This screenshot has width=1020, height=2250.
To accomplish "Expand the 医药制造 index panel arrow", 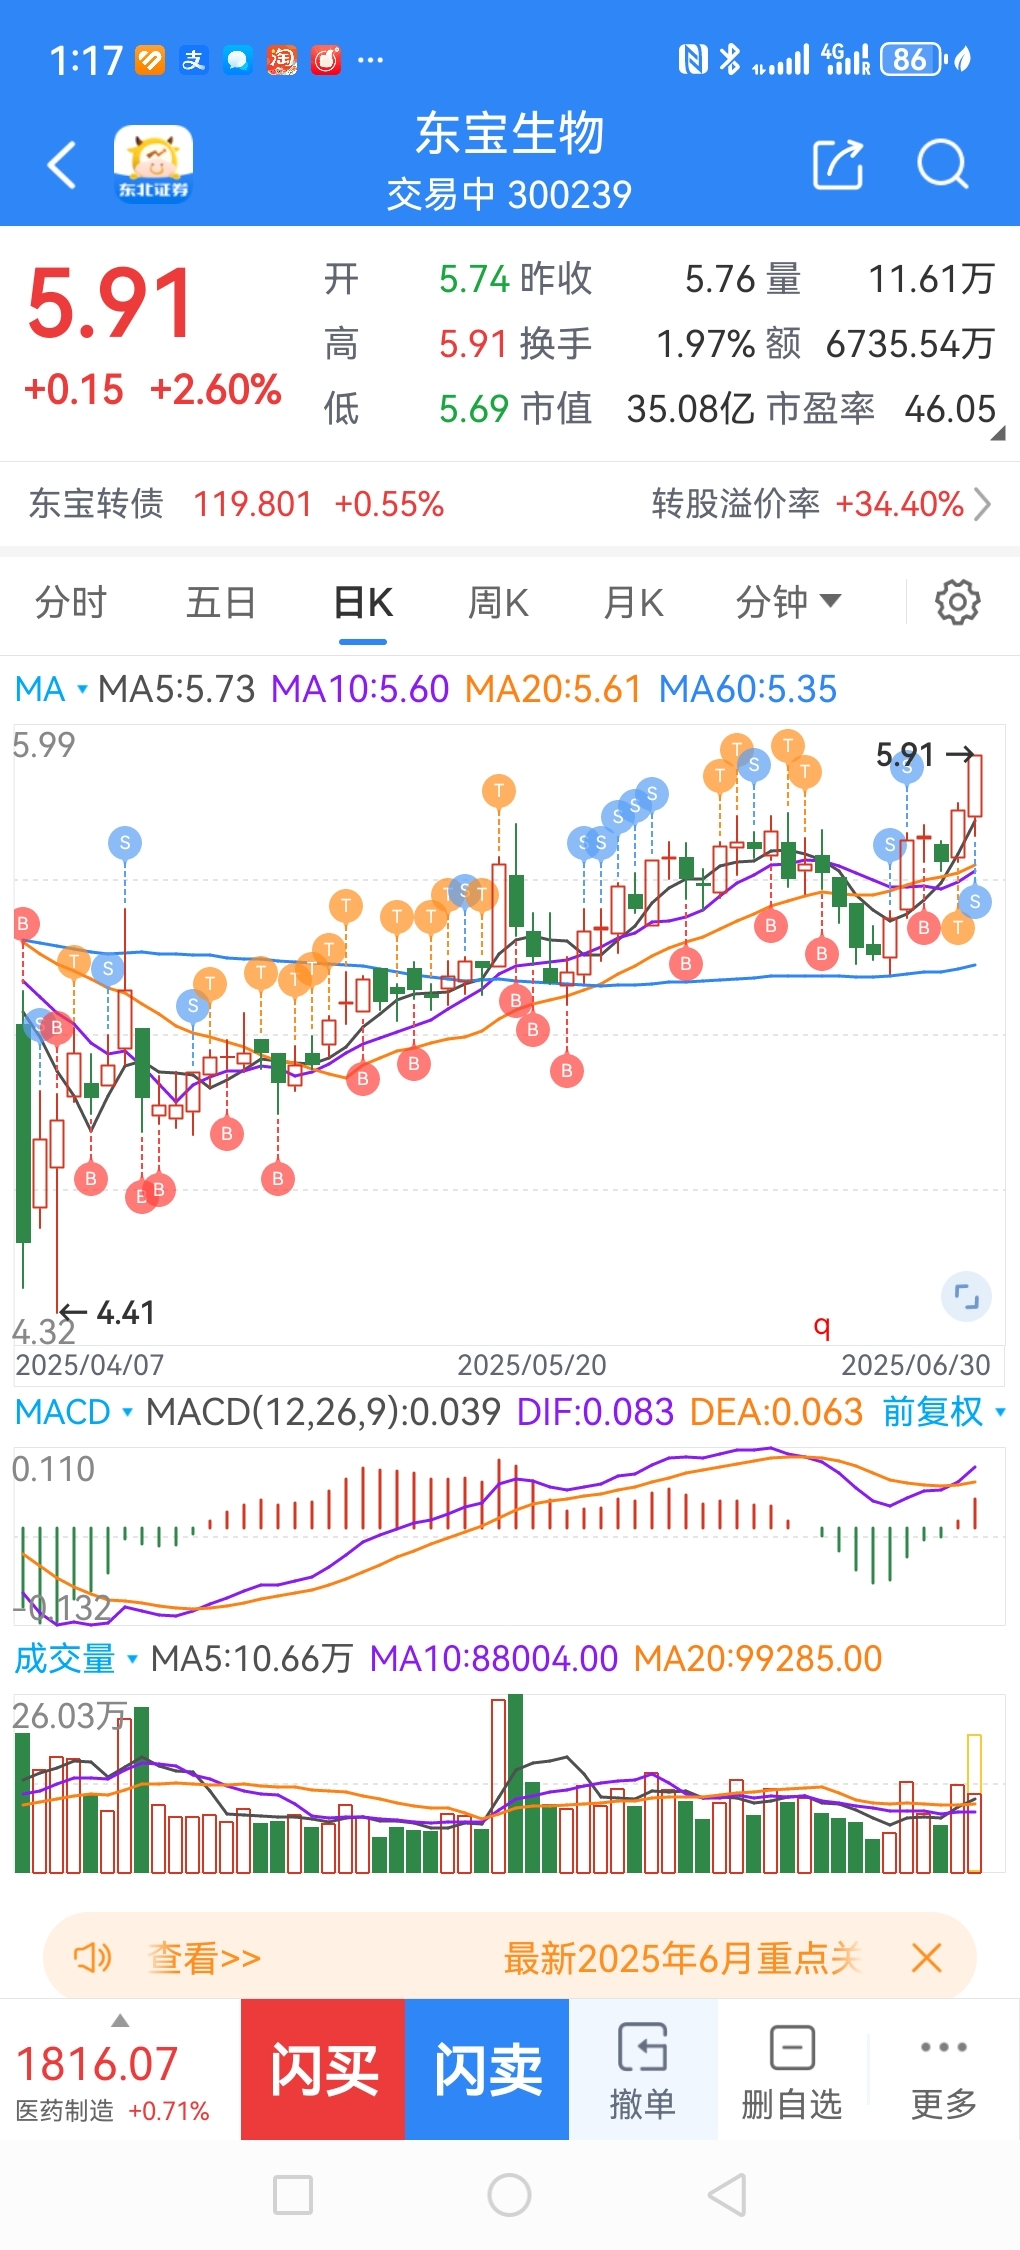I will (x=120, y=2020).
